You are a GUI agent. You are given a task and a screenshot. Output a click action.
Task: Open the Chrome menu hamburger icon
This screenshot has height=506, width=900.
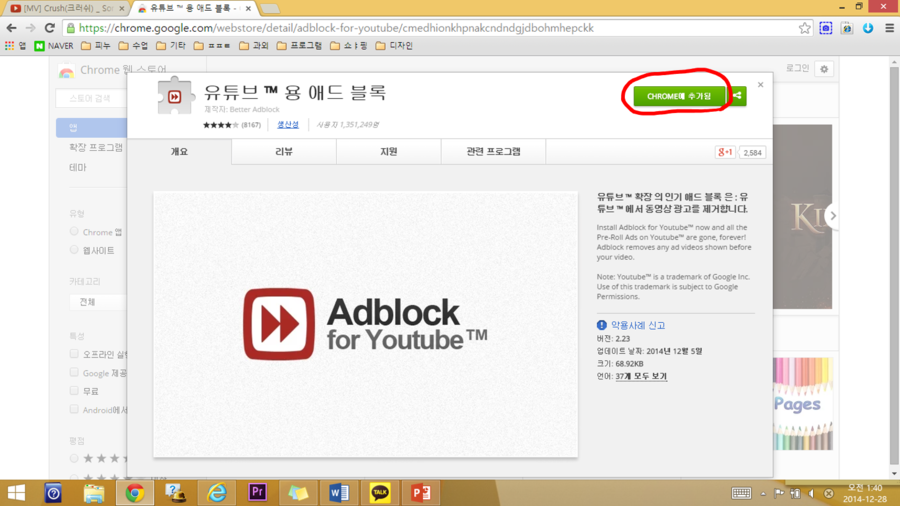tap(889, 28)
